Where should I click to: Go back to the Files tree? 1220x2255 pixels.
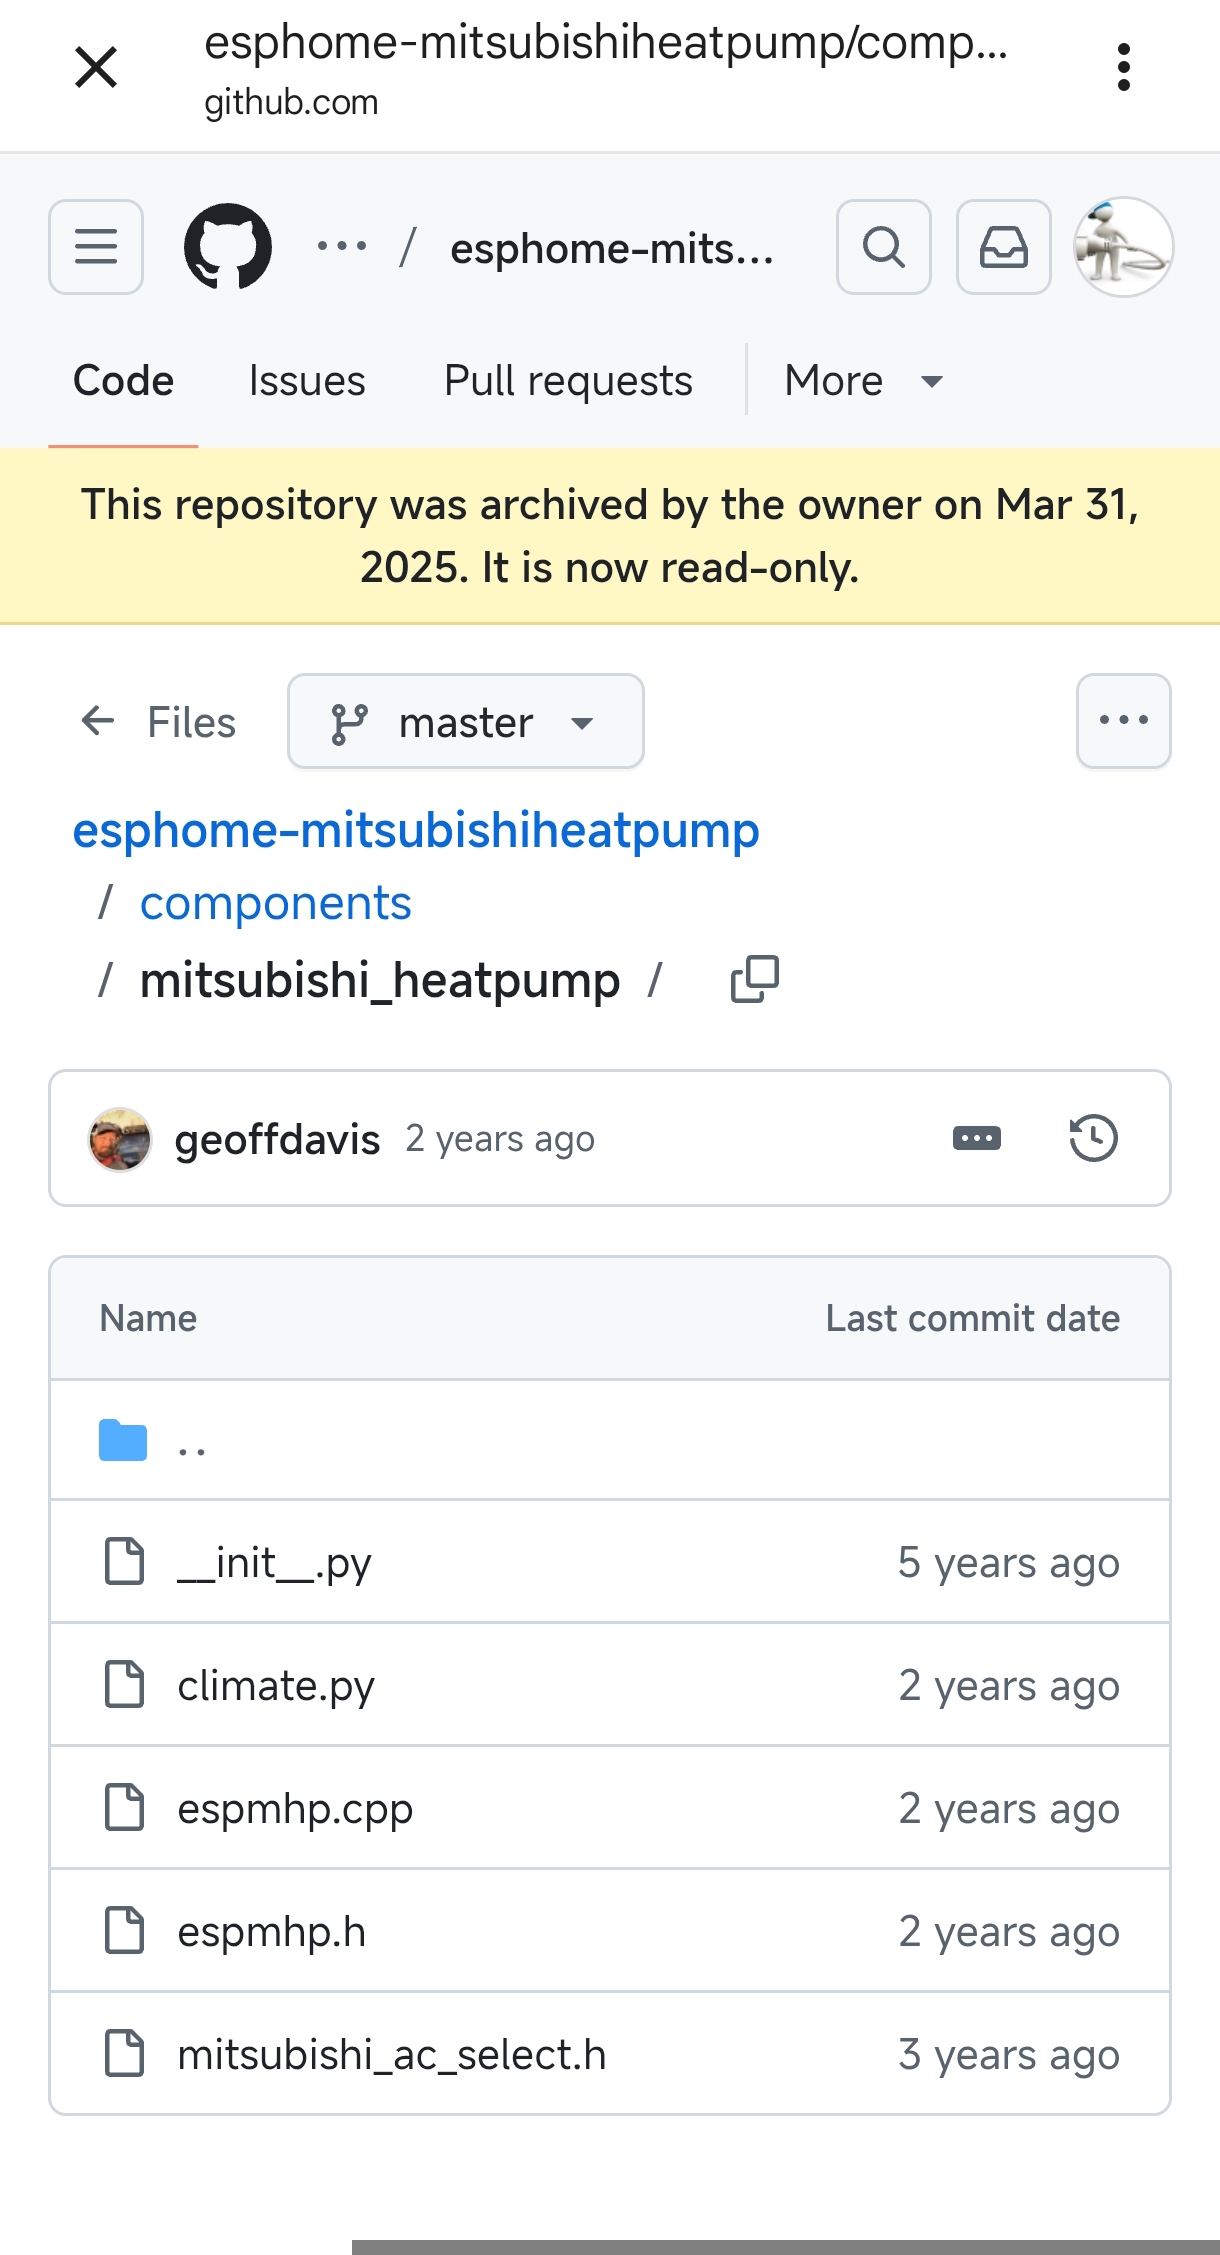(158, 721)
